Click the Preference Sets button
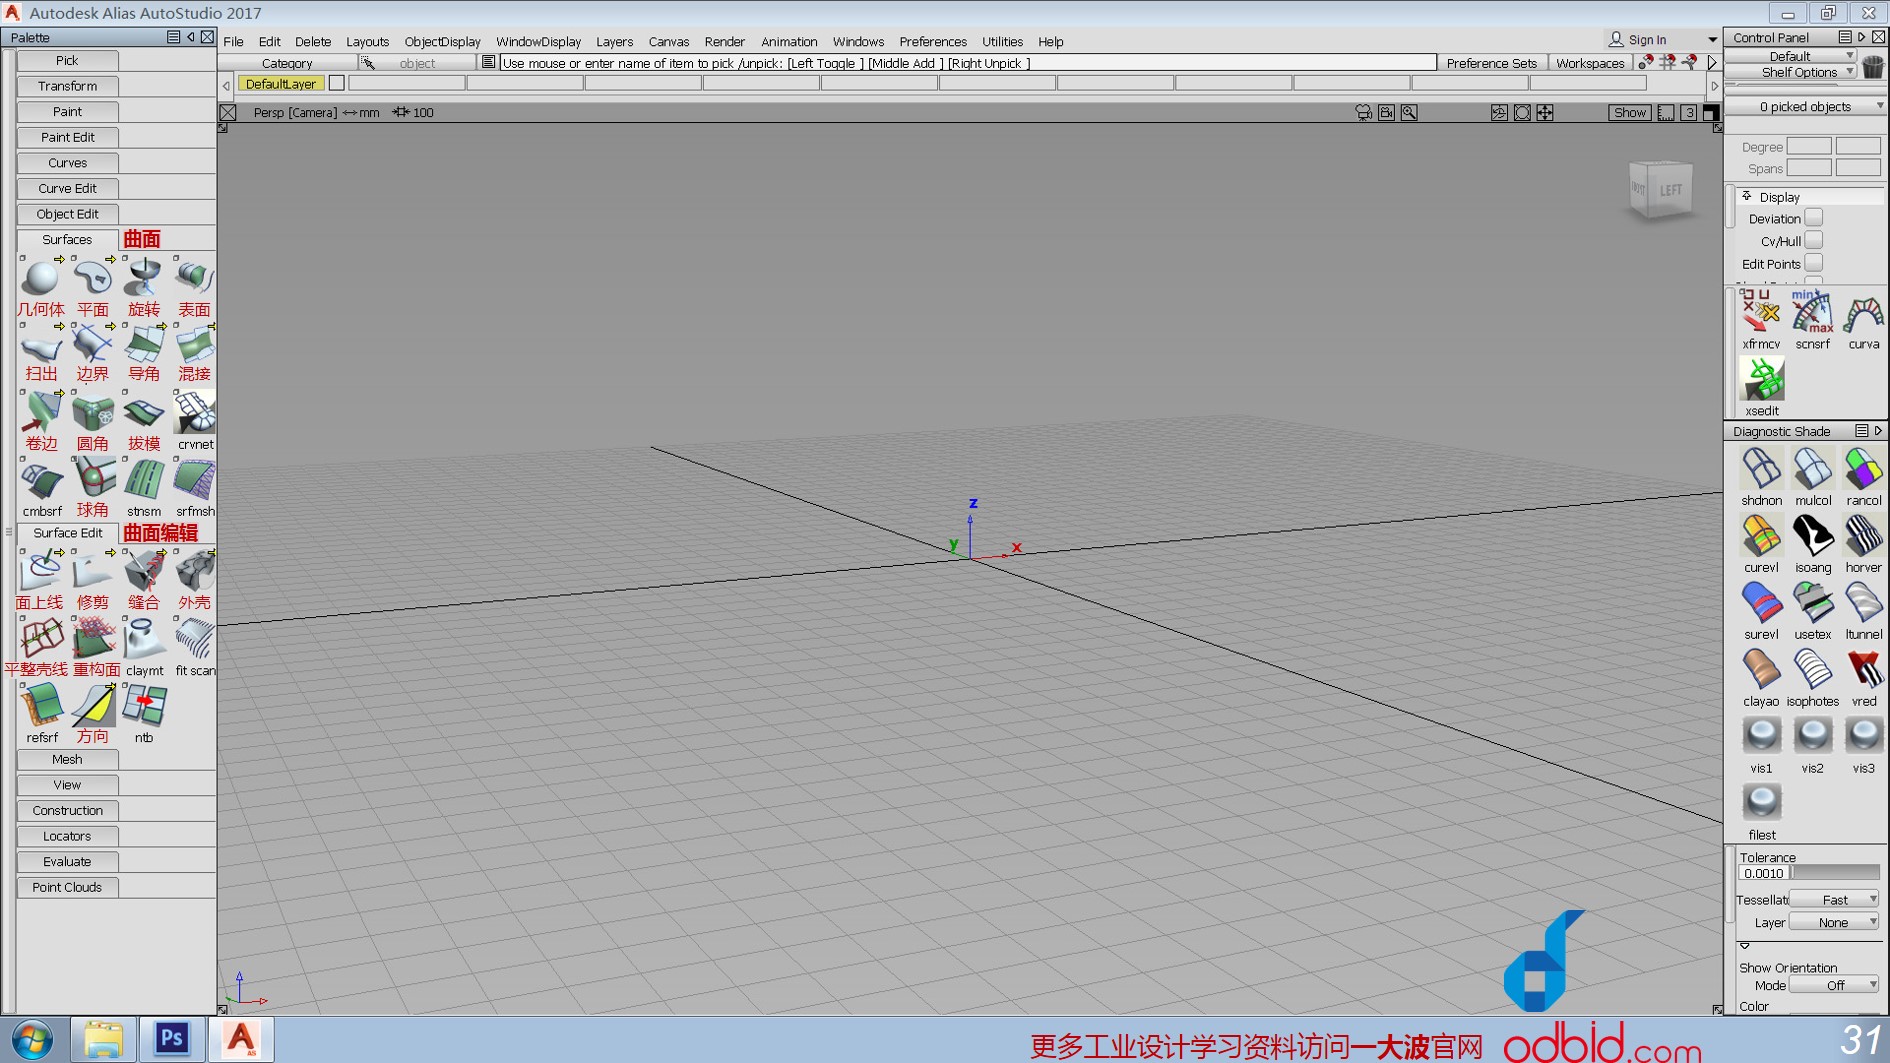The height and width of the screenshot is (1063, 1890). click(1491, 63)
